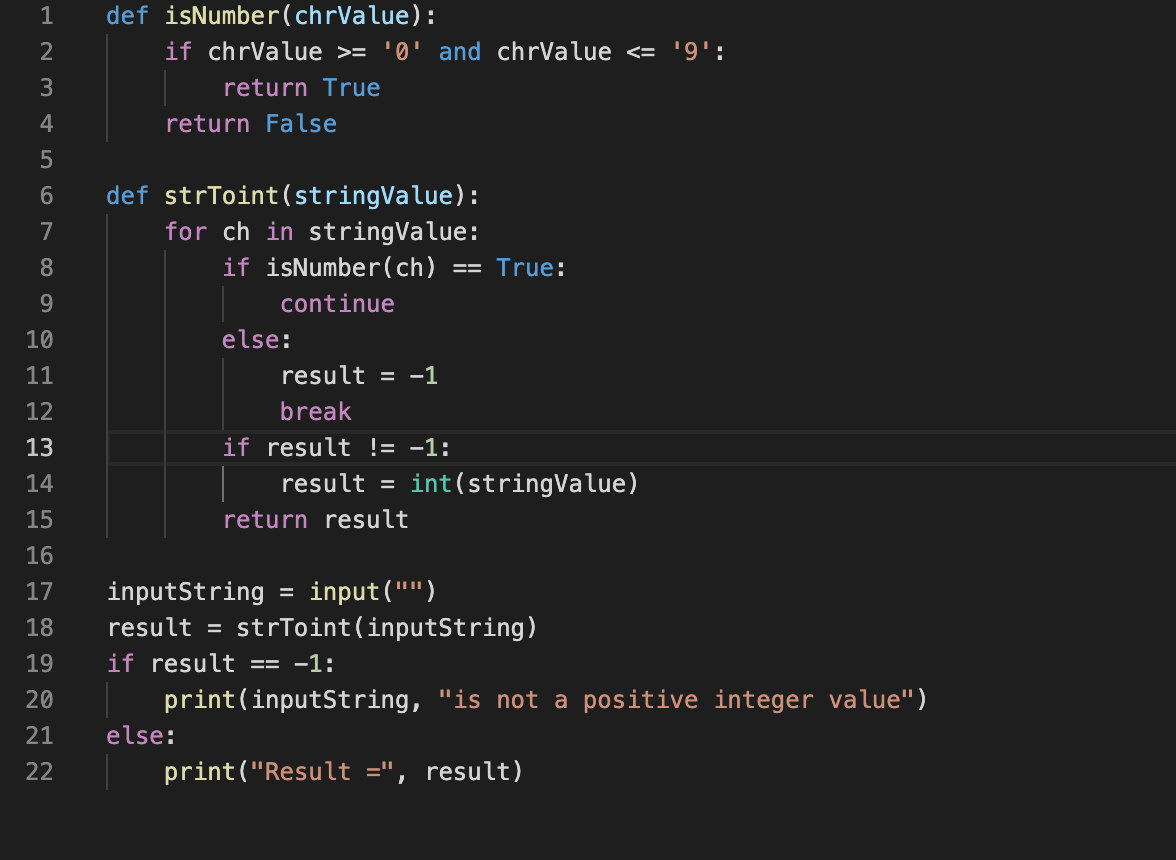
Task: Click the break keyword on line 12
Action: (x=315, y=411)
